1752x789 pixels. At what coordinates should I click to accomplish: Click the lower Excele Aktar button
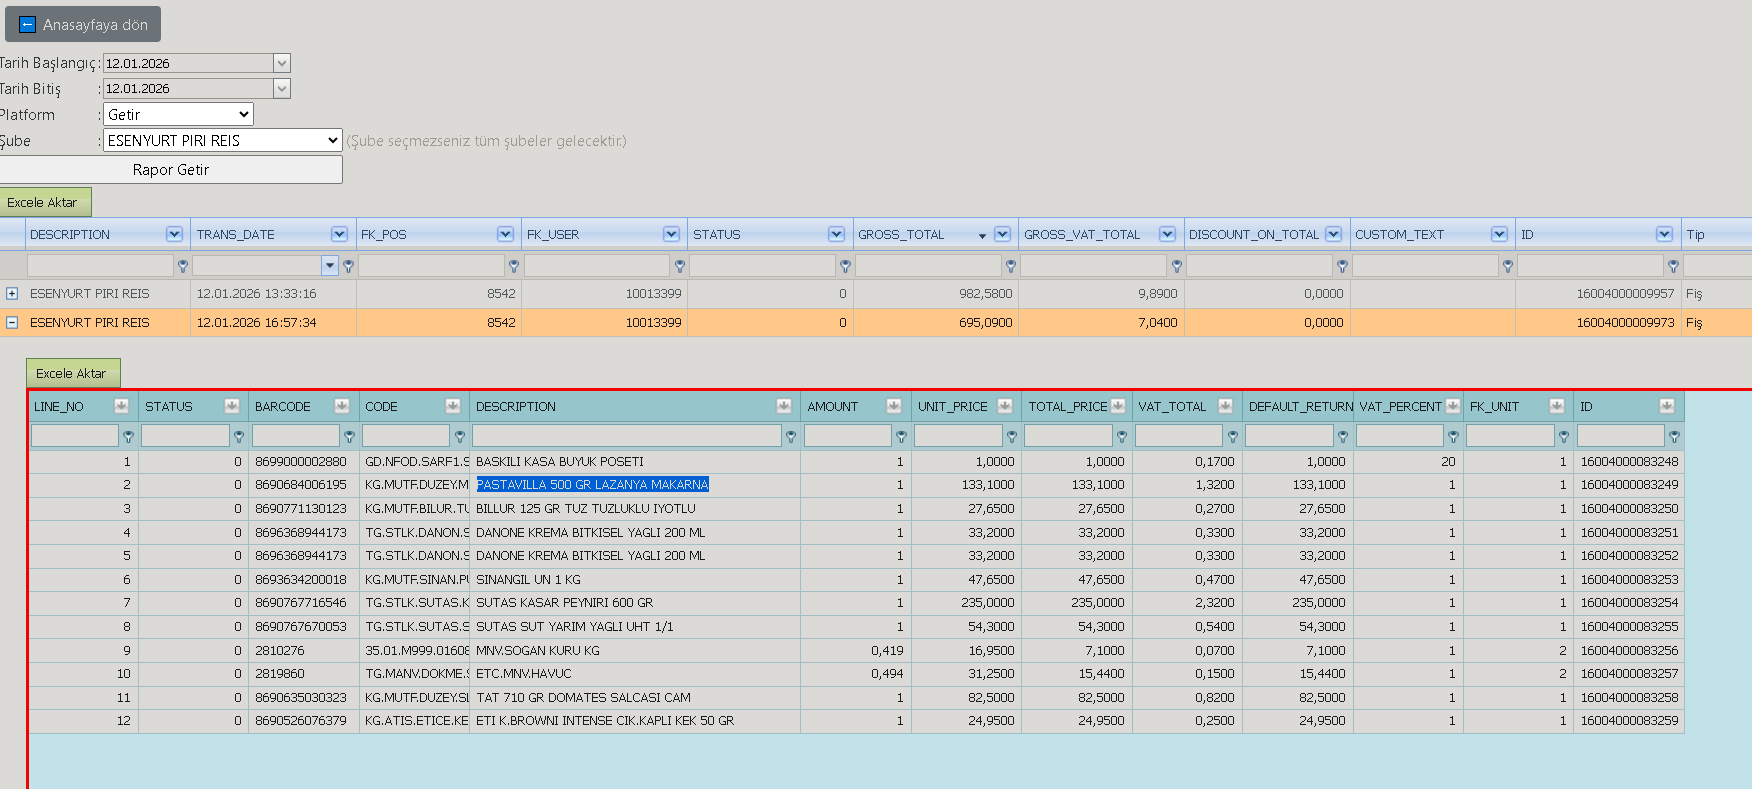pyautogui.click(x=73, y=373)
